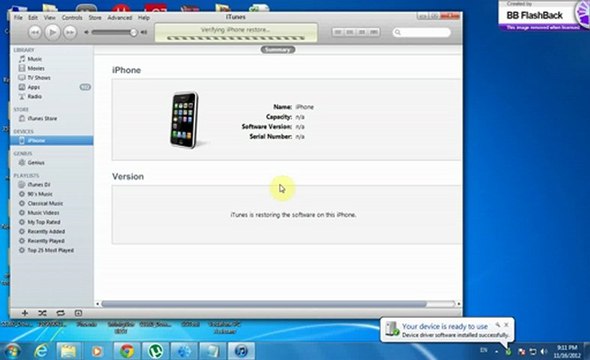Click the scrollbar left arrow
The image size is (590, 360).
point(97,304)
